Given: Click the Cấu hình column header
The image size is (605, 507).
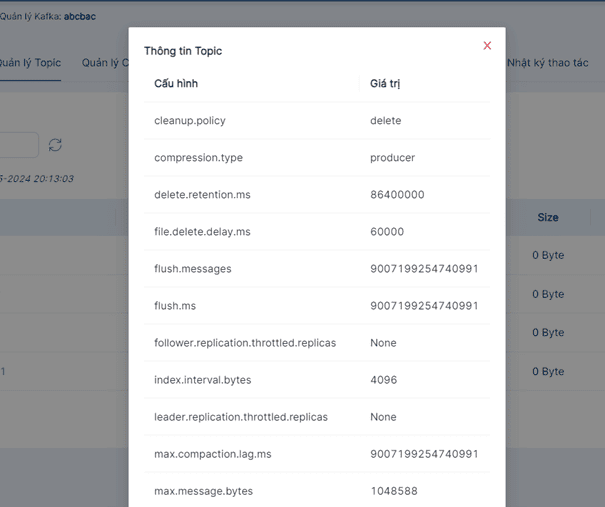Looking at the screenshot, I should (x=176, y=84).
